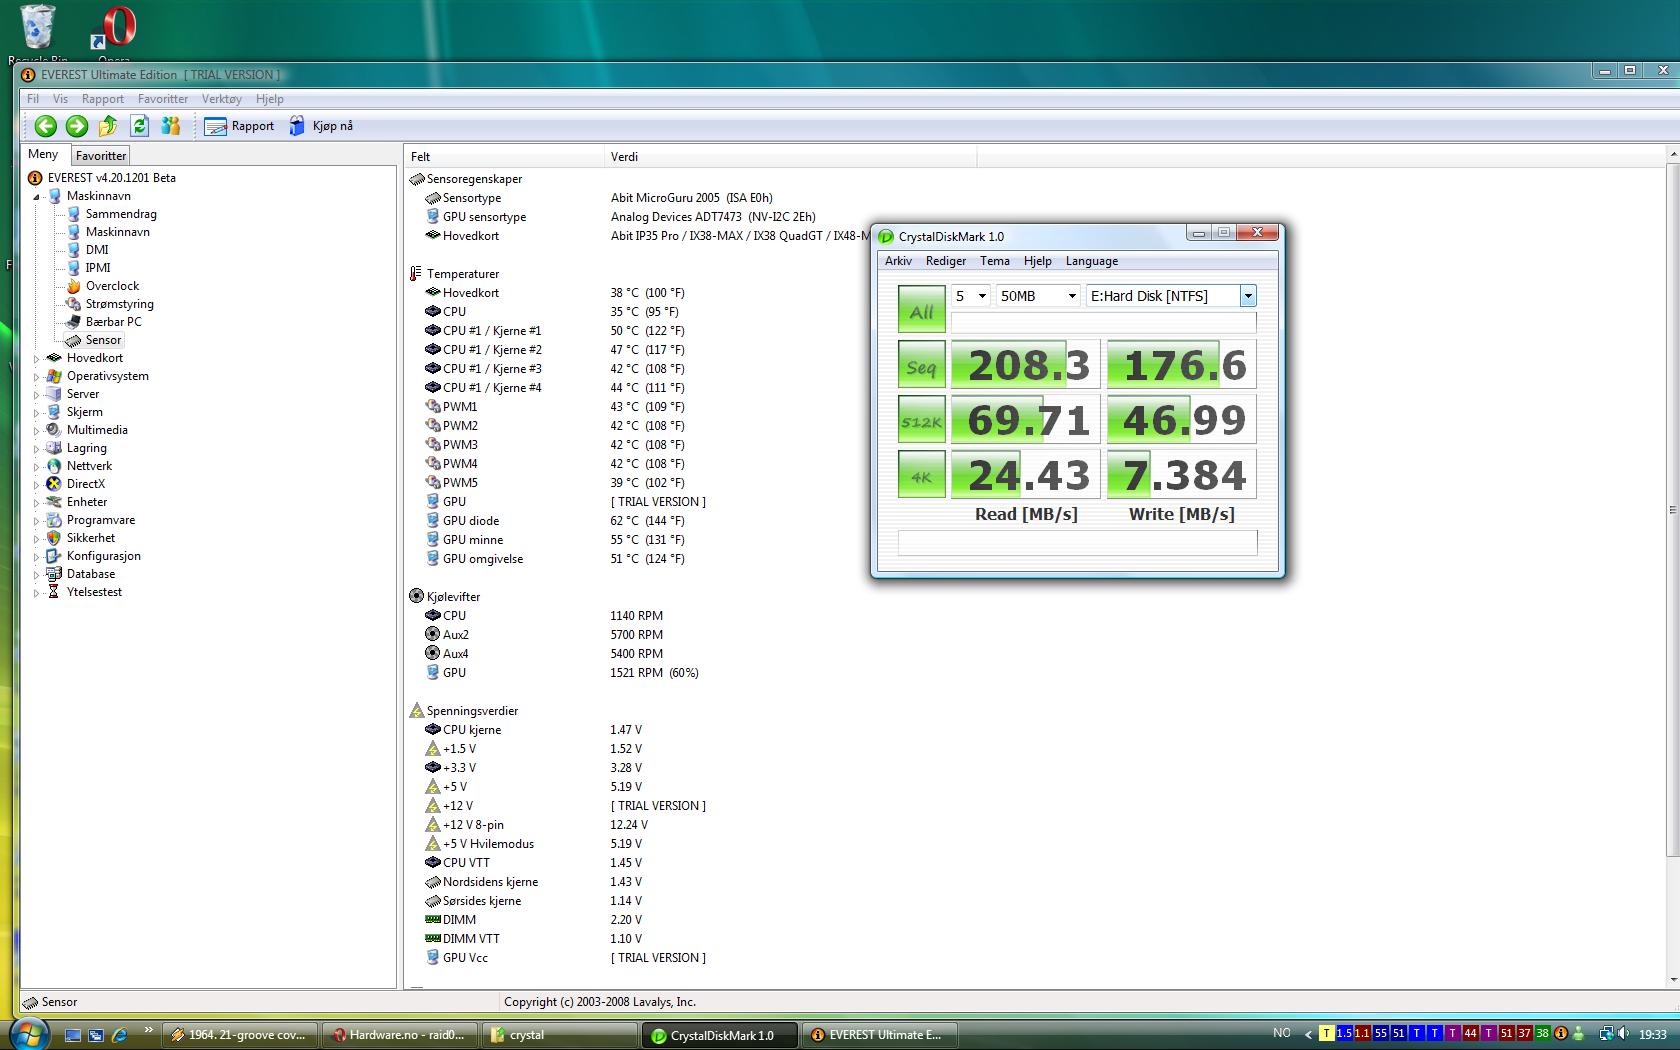
Task: Click the Show desktop quick launch icon
Action: tap(73, 1035)
